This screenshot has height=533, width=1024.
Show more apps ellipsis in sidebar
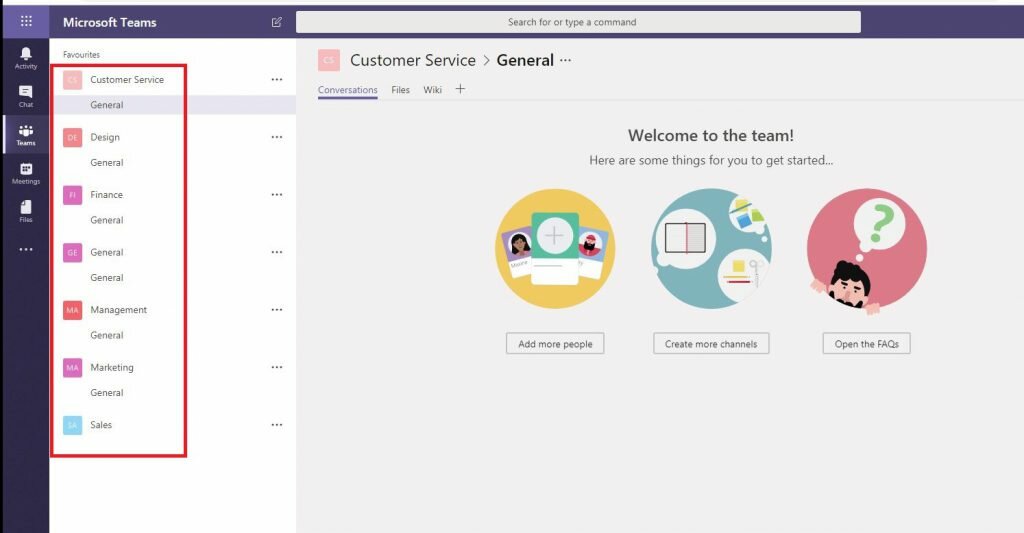click(25, 250)
